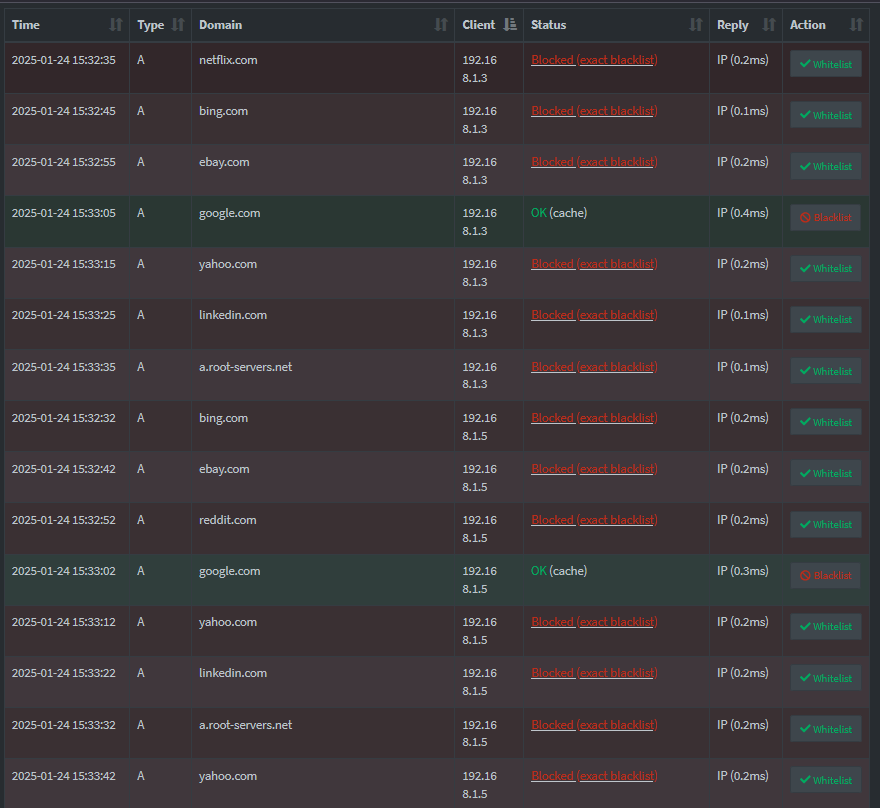Viewport: 880px width, 808px height.
Task: Whitelist ebay.com query at 15:32:55
Action: (826, 166)
